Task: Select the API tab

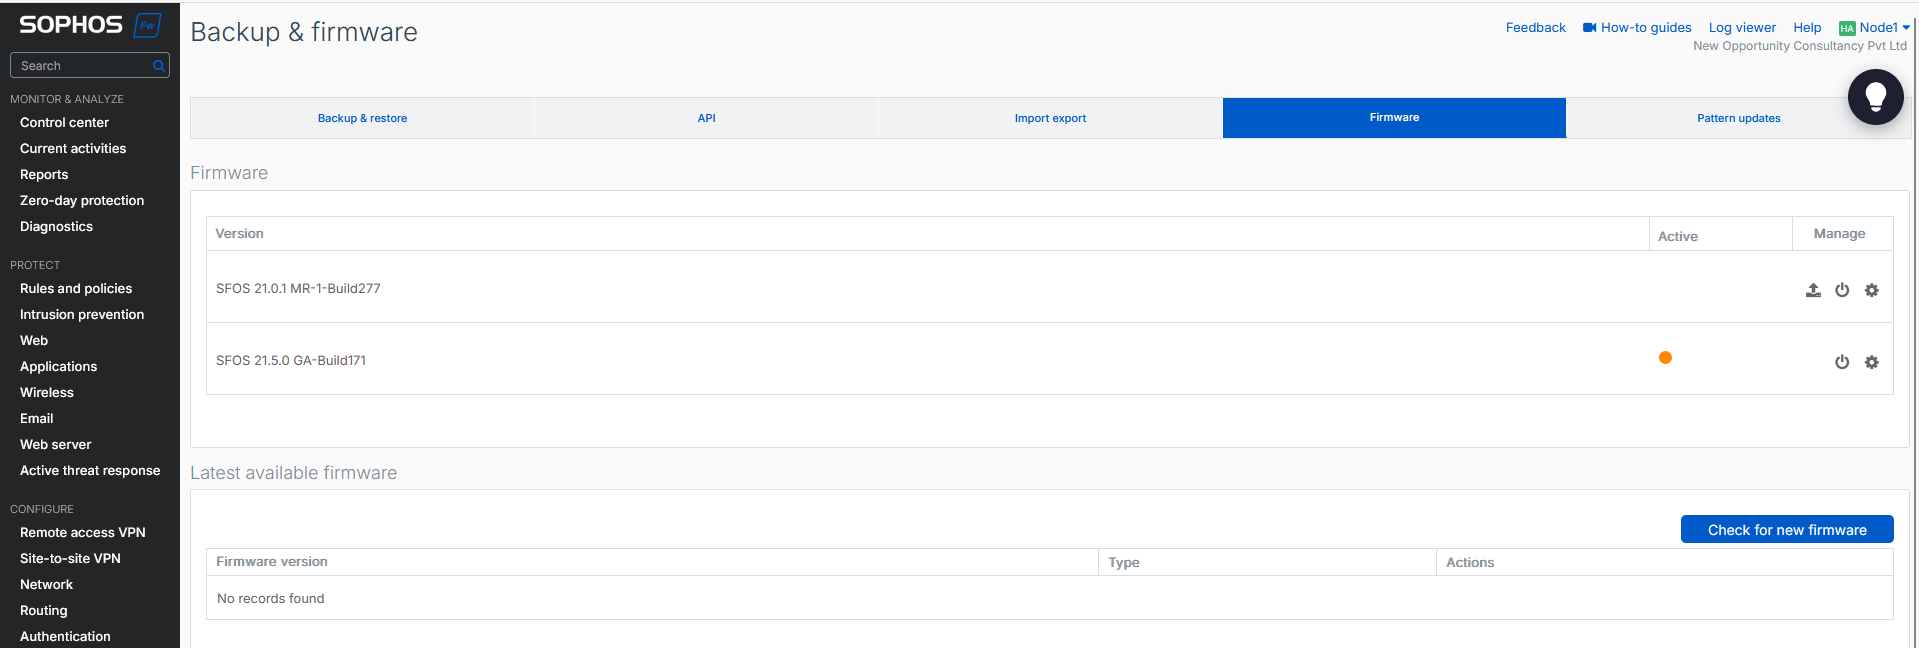Action: (706, 118)
